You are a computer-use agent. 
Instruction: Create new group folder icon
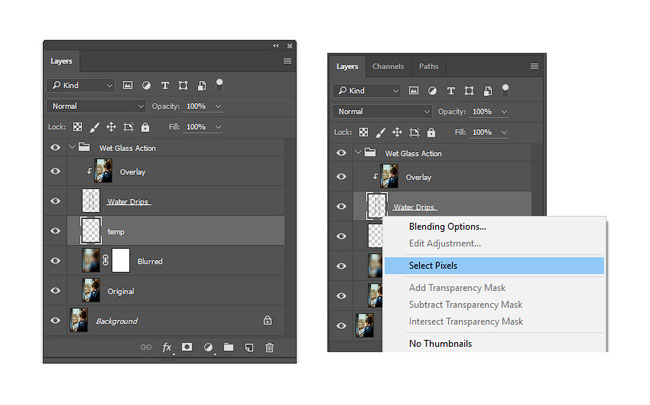(x=228, y=347)
